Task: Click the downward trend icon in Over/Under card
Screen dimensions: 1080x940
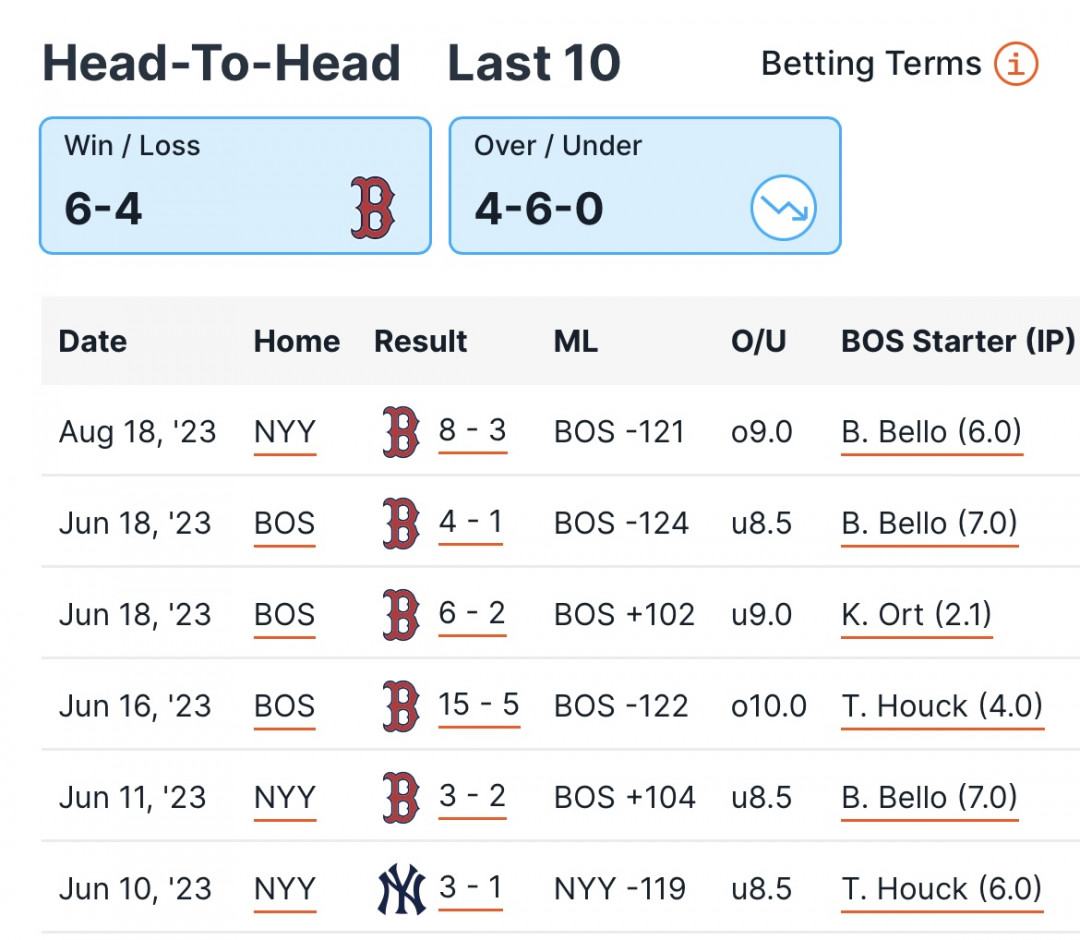Action: [x=783, y=207]
